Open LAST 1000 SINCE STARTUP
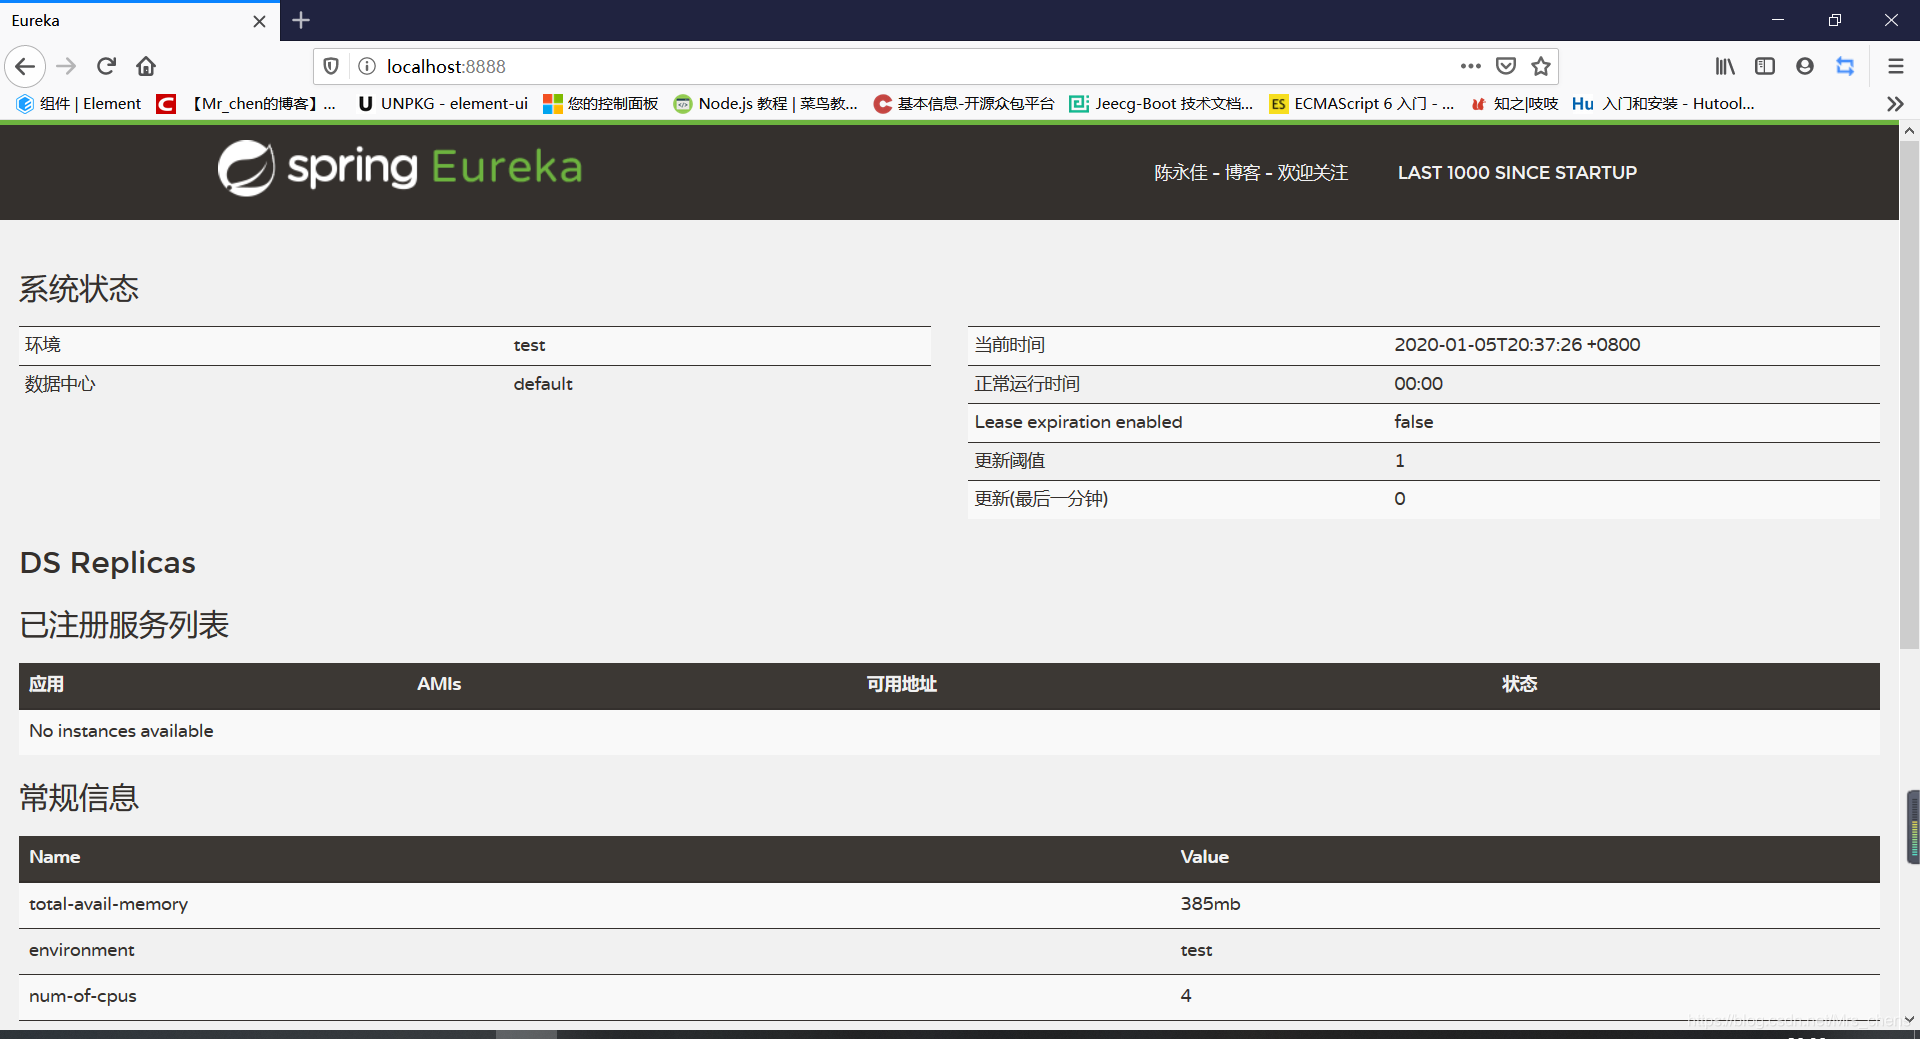Image resolution: width=1920 pixels, height=1039 pixels. (1517, 173)
